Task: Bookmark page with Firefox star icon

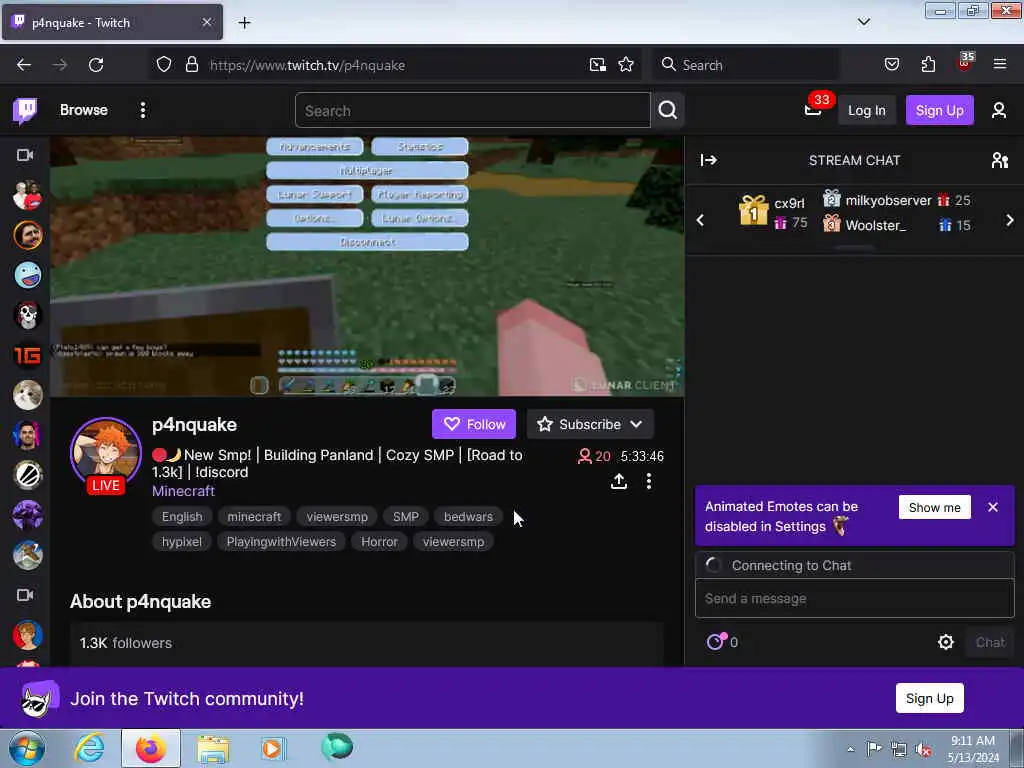Action: click(626, 65)
